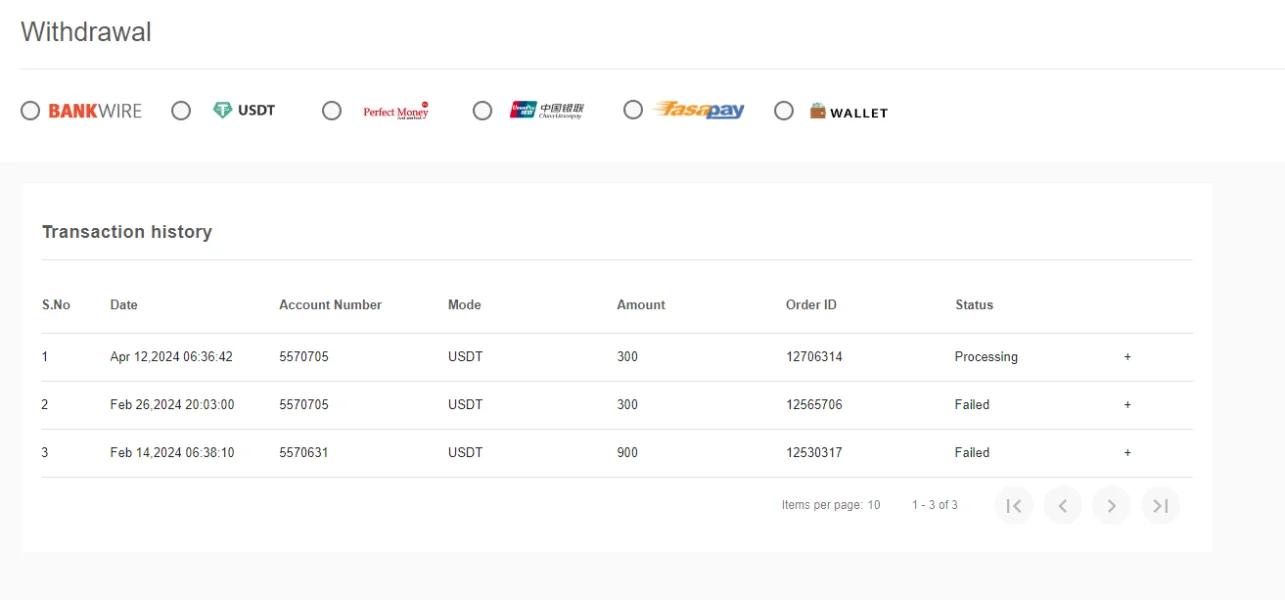This screenshot has width=1285, height=600.
Task: Click account number 5570705 in row 1
Action: point(304,357)
